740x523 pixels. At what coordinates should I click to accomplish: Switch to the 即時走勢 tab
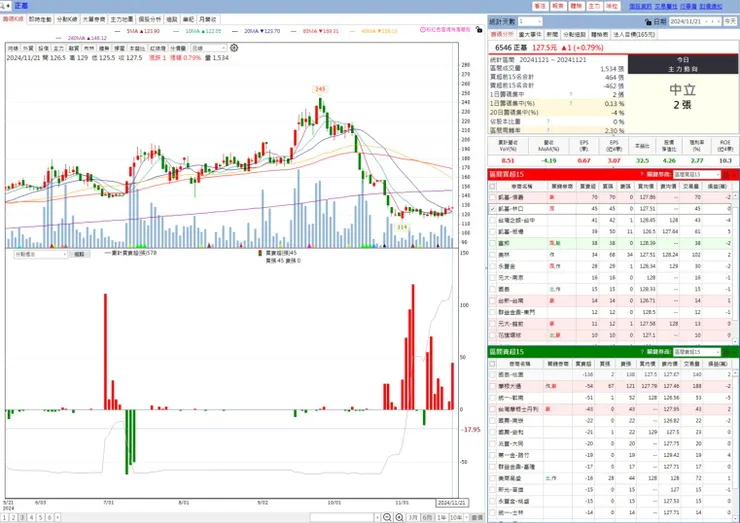click(x=40, y=19)
